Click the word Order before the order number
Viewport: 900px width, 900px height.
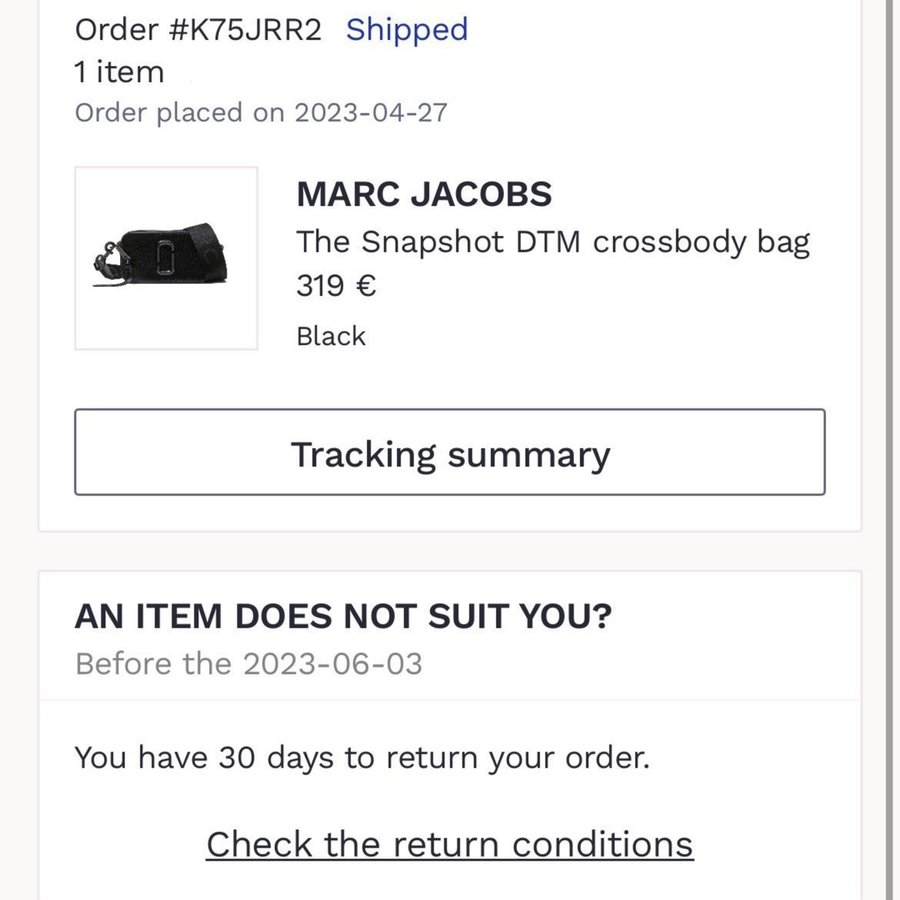click(x=112, y=30)
